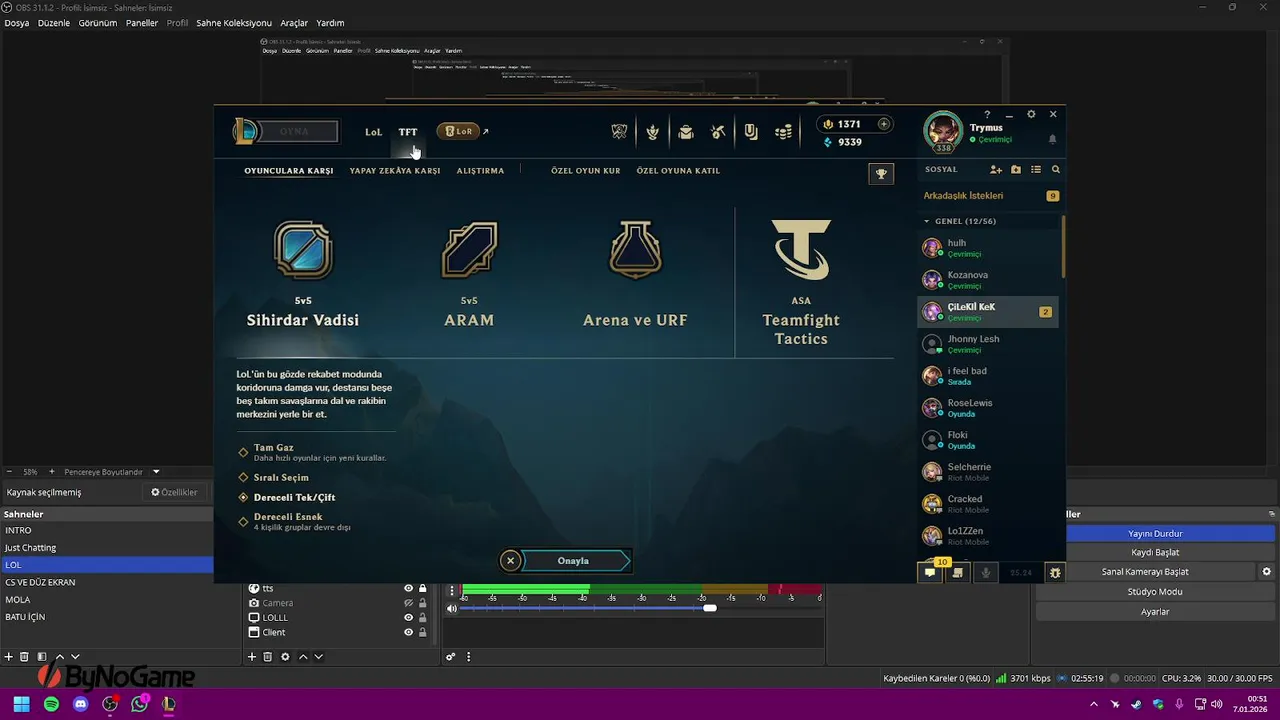Click the Stüdyo Modu button
The width and height of the screenshot is (1280, 720).
coord(1155,592)
